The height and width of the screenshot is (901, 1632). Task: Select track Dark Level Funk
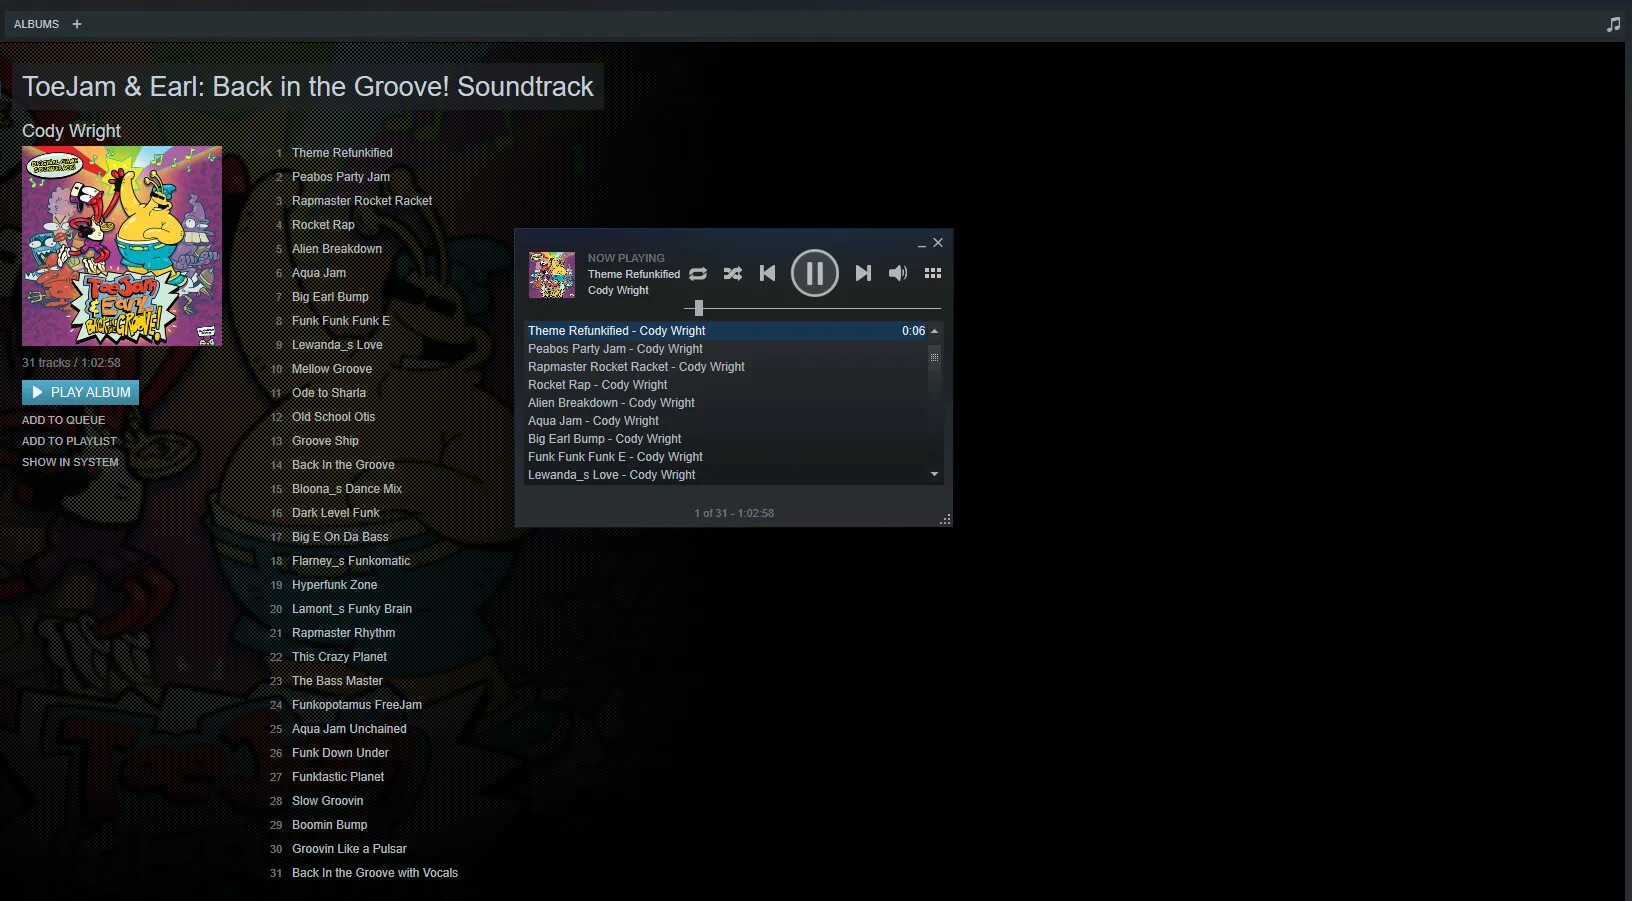(336, 513)
